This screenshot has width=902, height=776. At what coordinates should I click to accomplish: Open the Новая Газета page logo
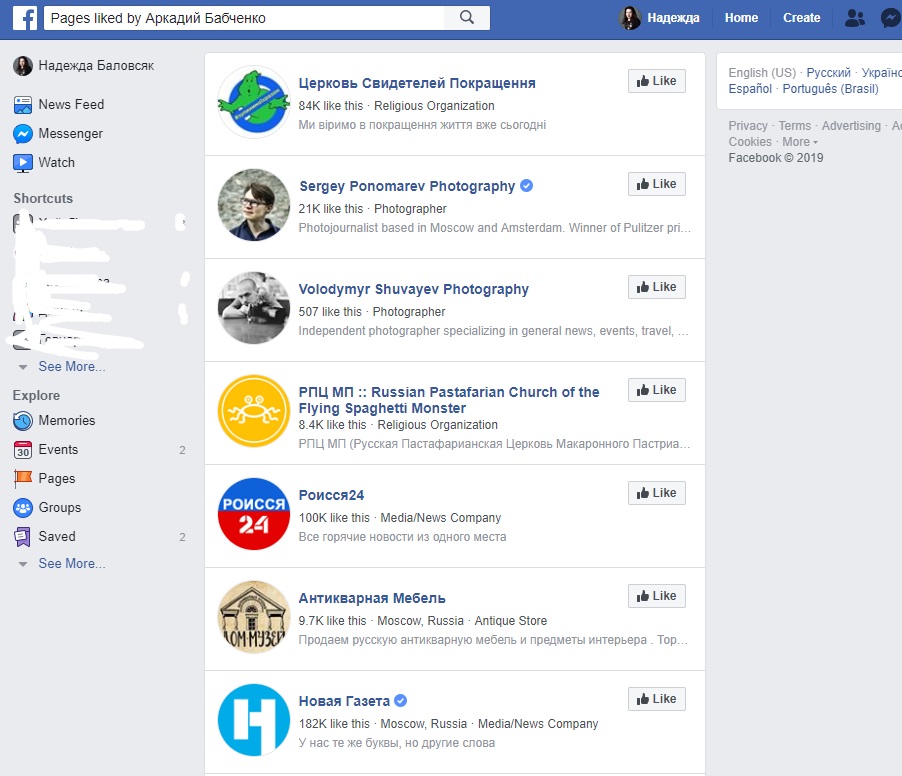tap(254, 720)
